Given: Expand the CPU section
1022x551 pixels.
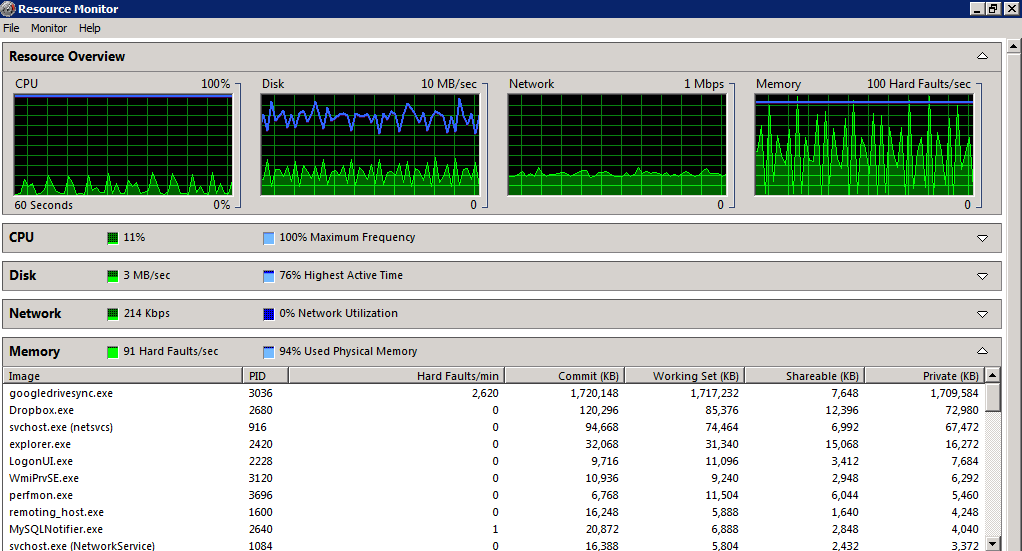Looking at the screenshot, I should 982,238.
